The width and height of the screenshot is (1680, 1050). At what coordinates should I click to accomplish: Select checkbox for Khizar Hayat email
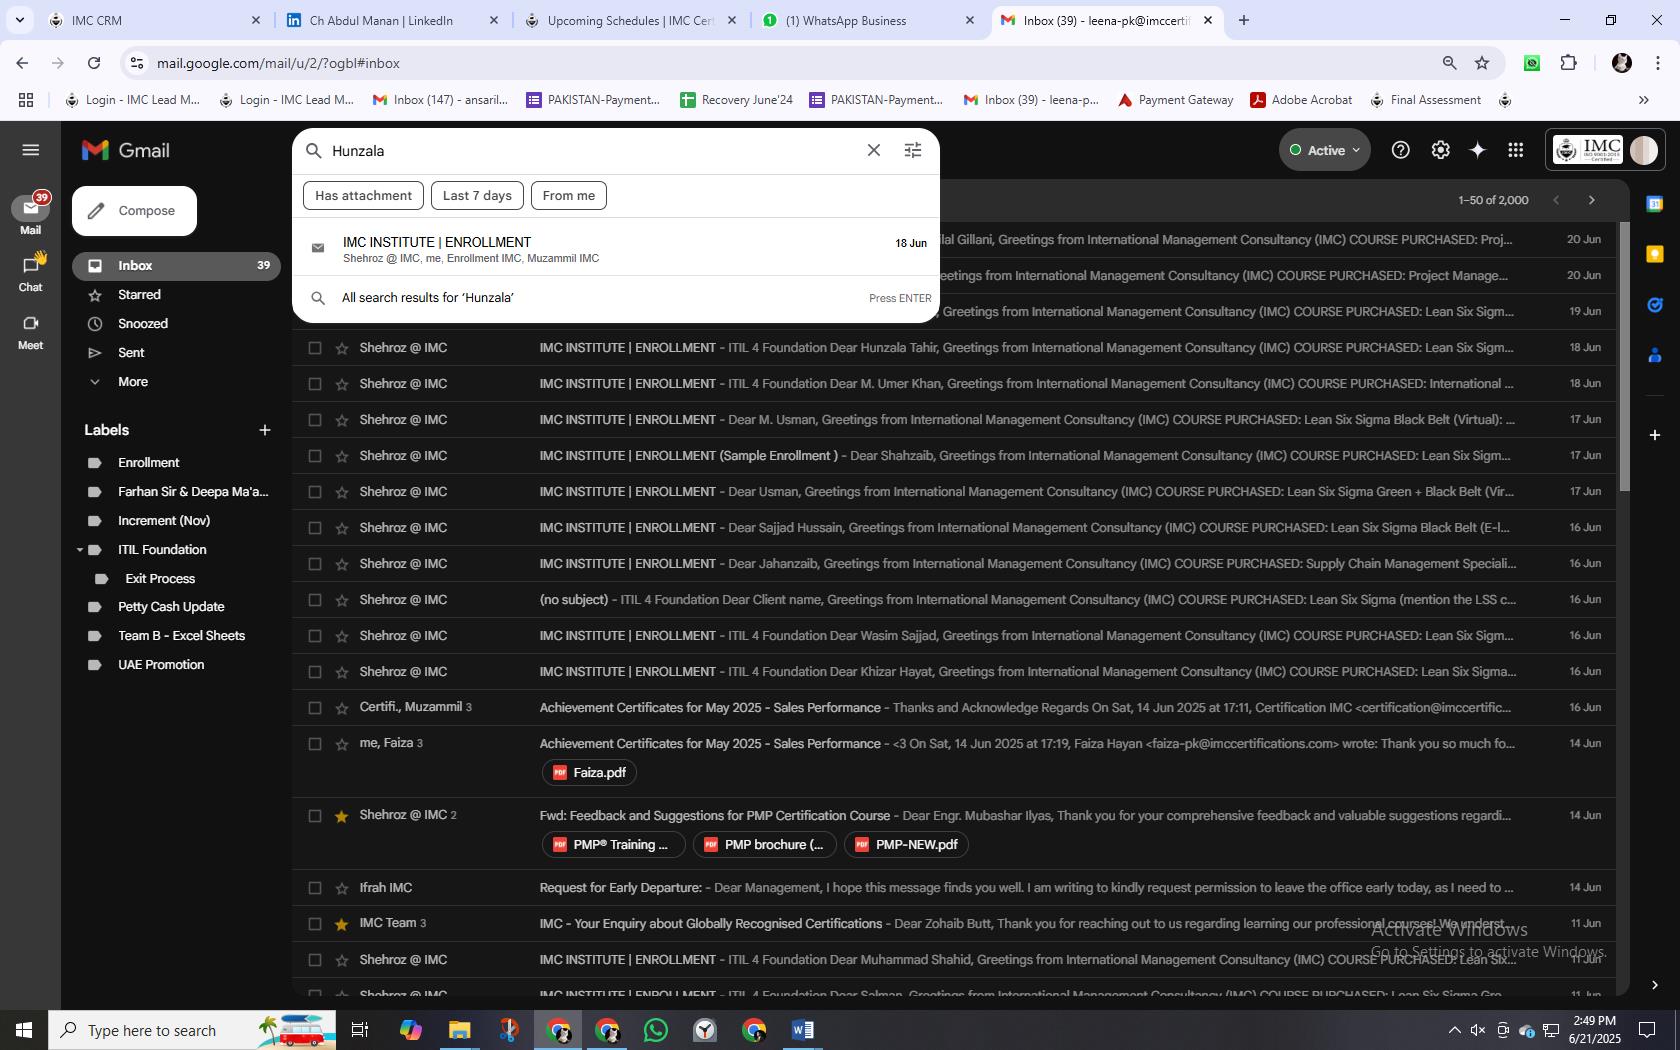pos(315,672)
